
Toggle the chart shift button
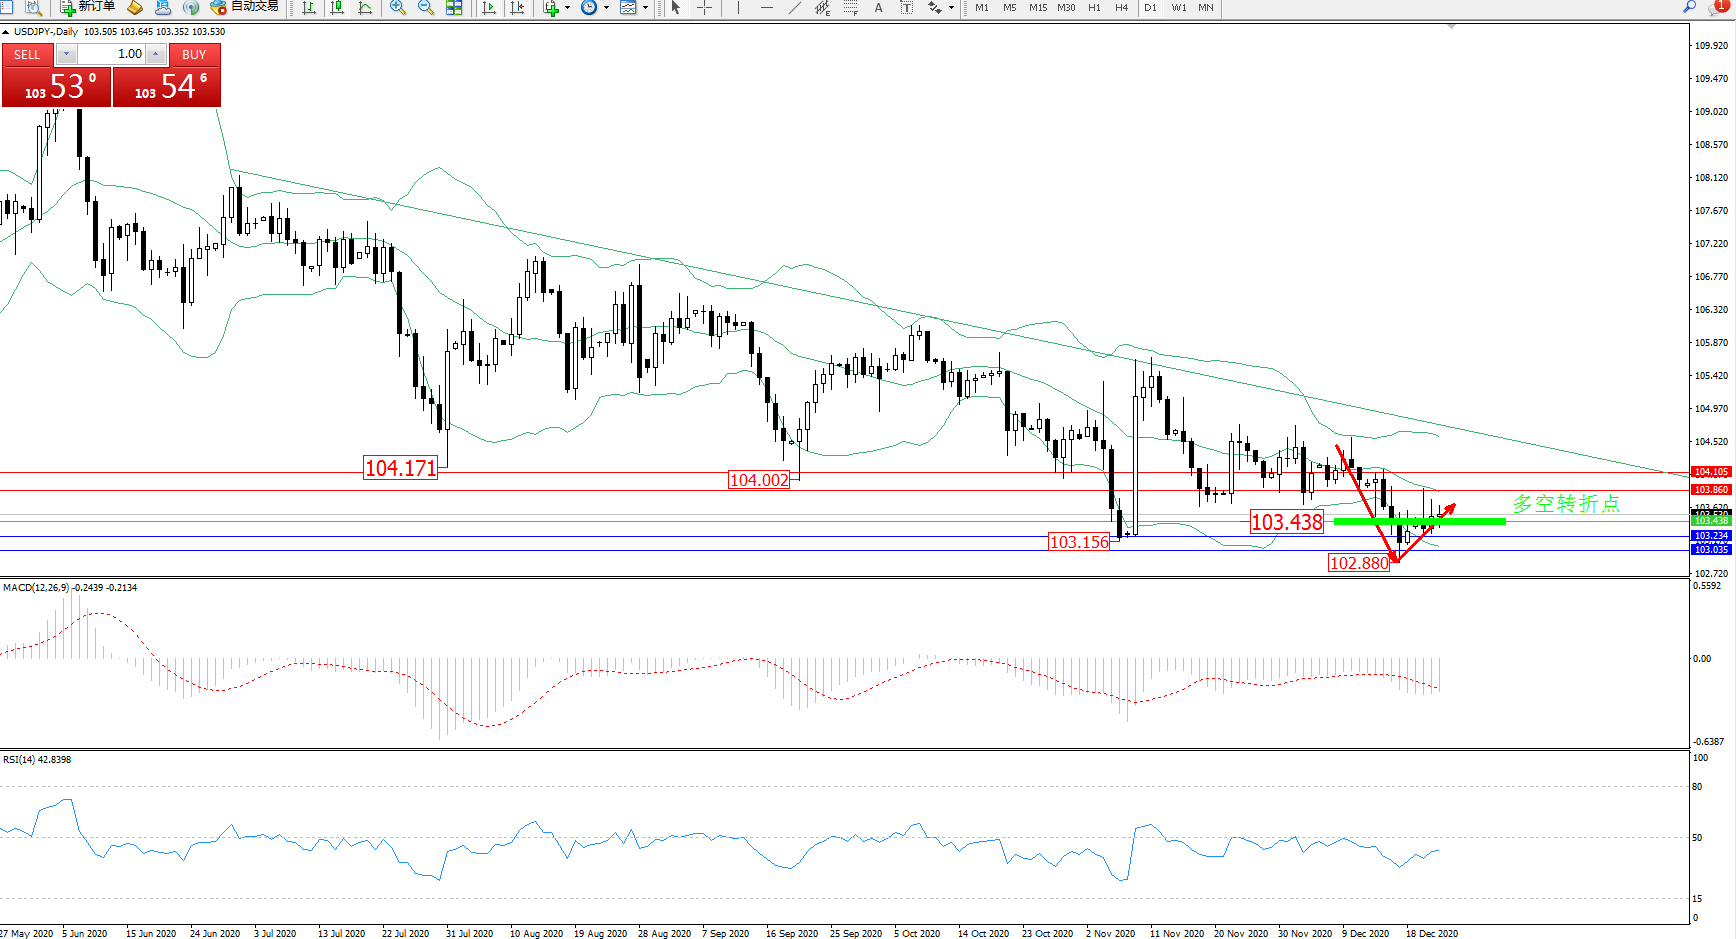(x=517, y=8)
